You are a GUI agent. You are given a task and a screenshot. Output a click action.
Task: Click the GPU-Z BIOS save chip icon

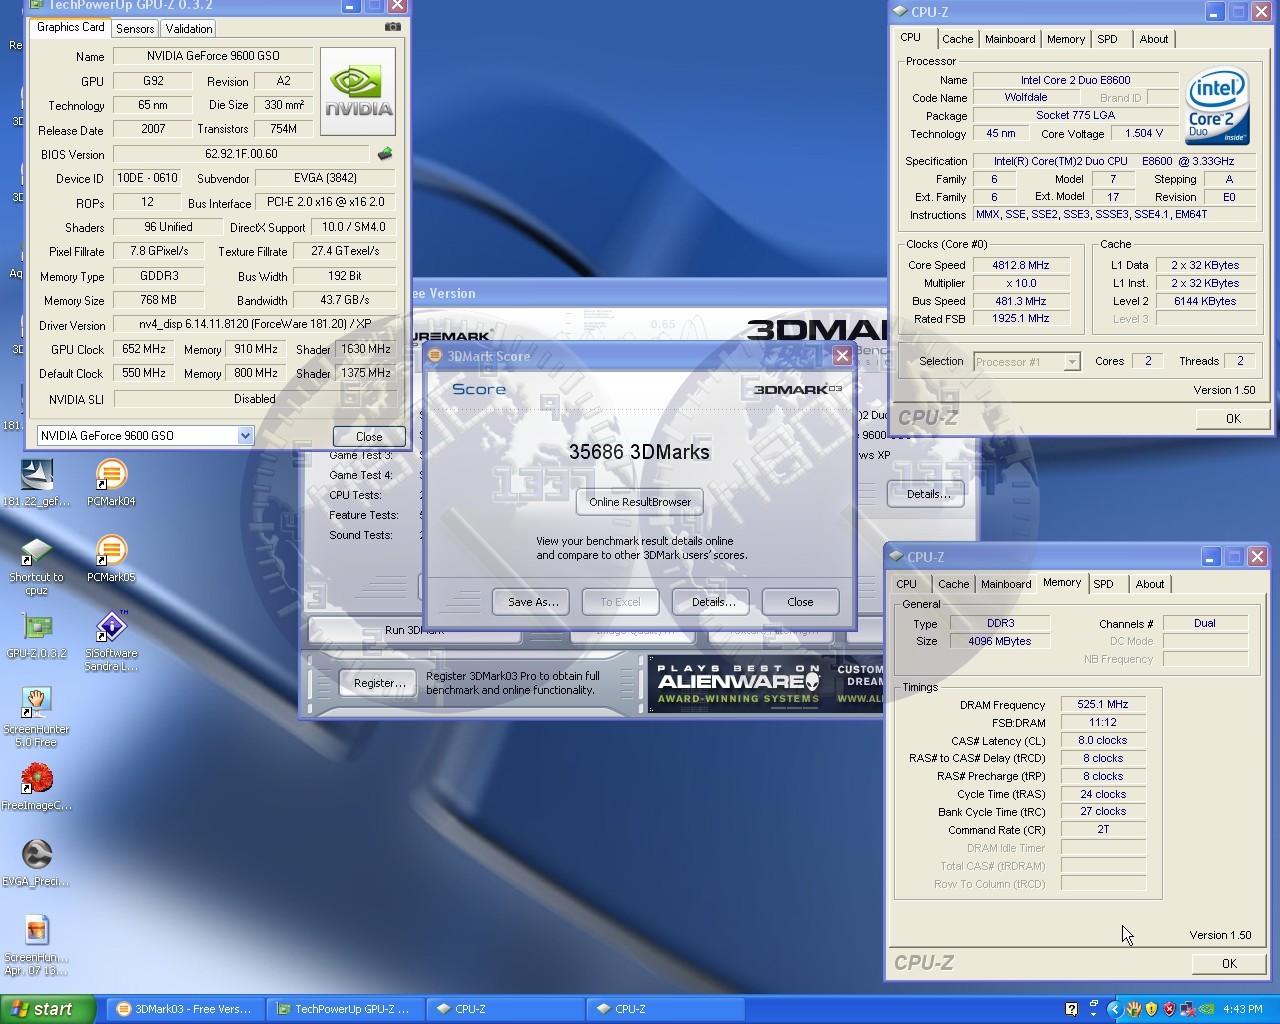(385, 154)
